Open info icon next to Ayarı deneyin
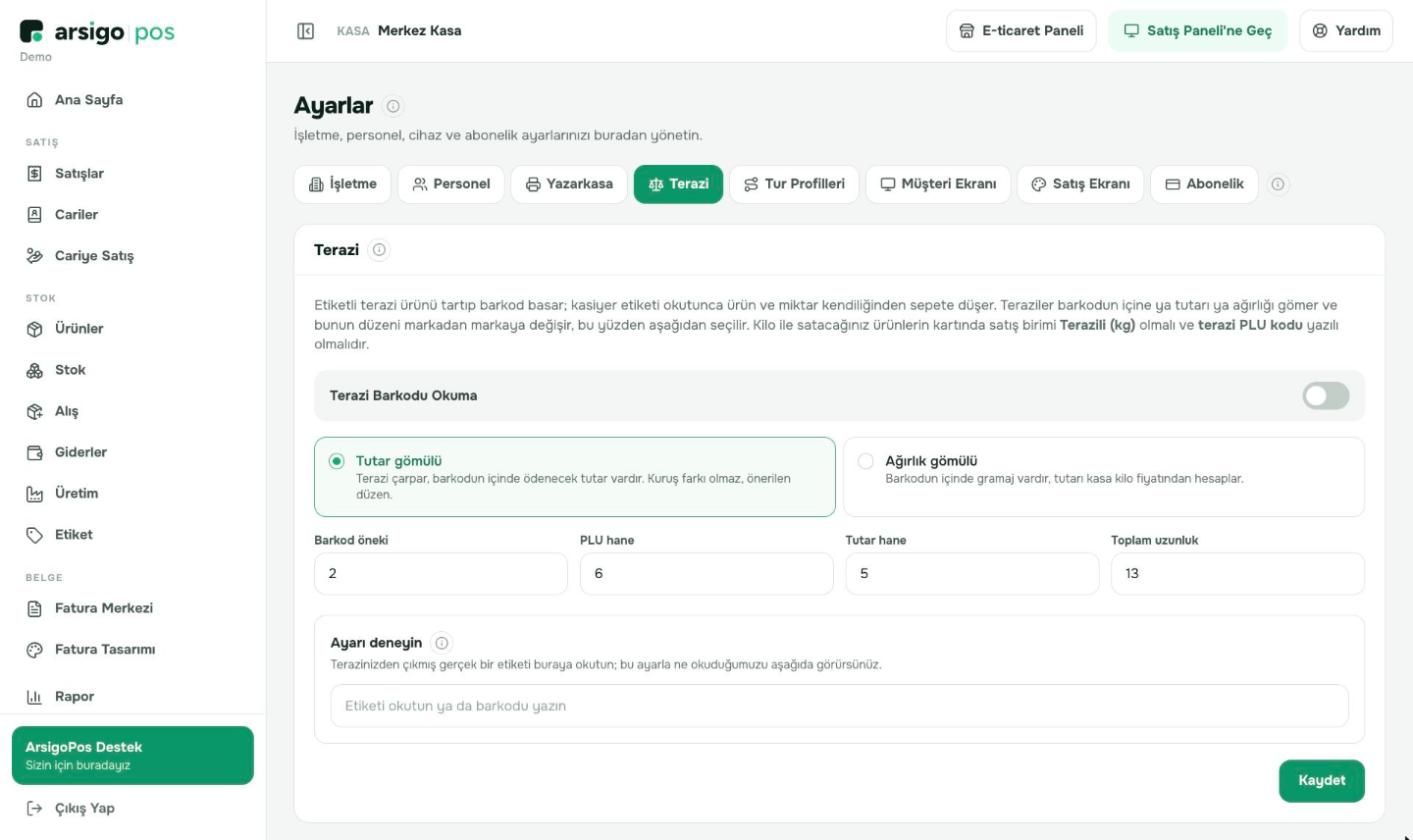Viewport: 1413px width, 840px height. tap(442, 643)
